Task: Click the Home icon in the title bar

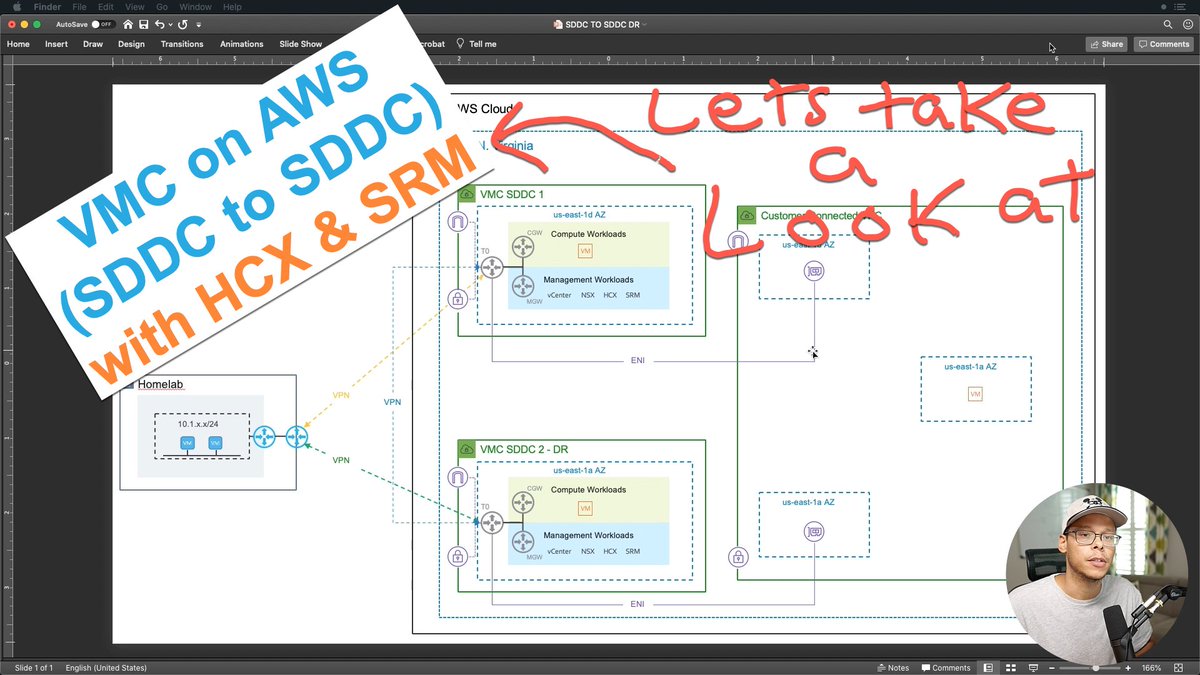Action: click(128, 23)
